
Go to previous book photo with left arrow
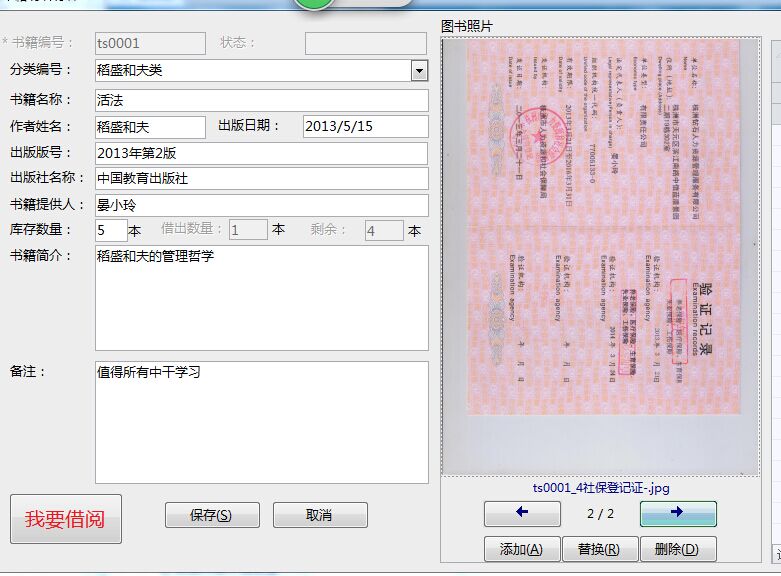(x=521, y=513)
